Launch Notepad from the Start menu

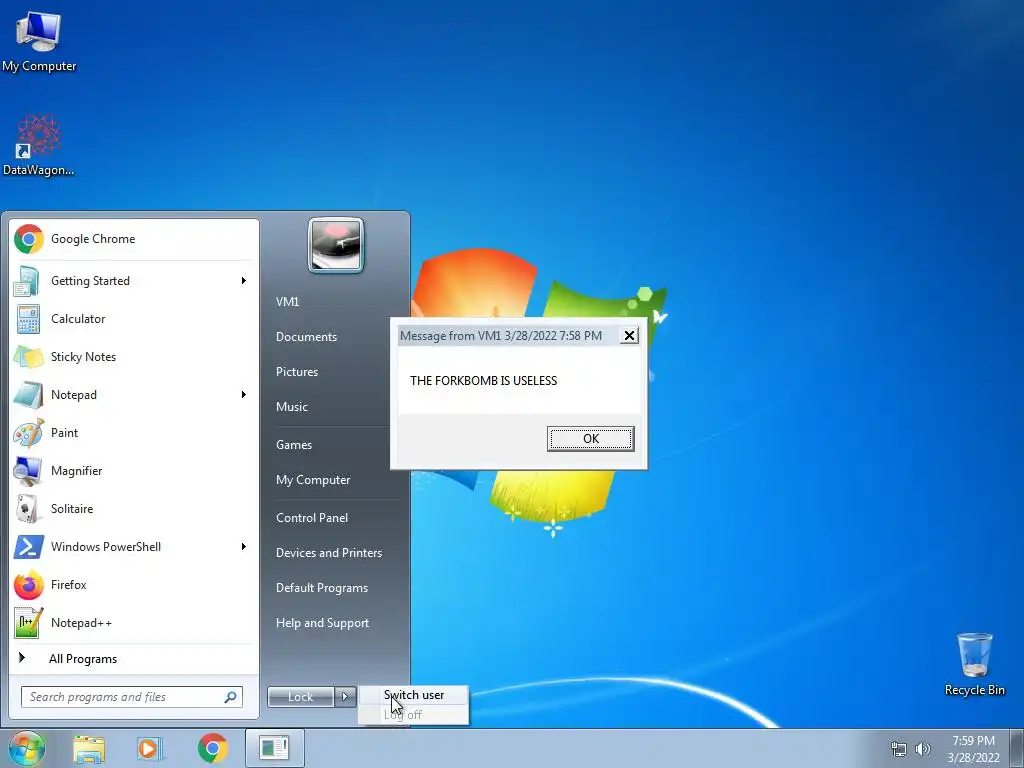134,394
